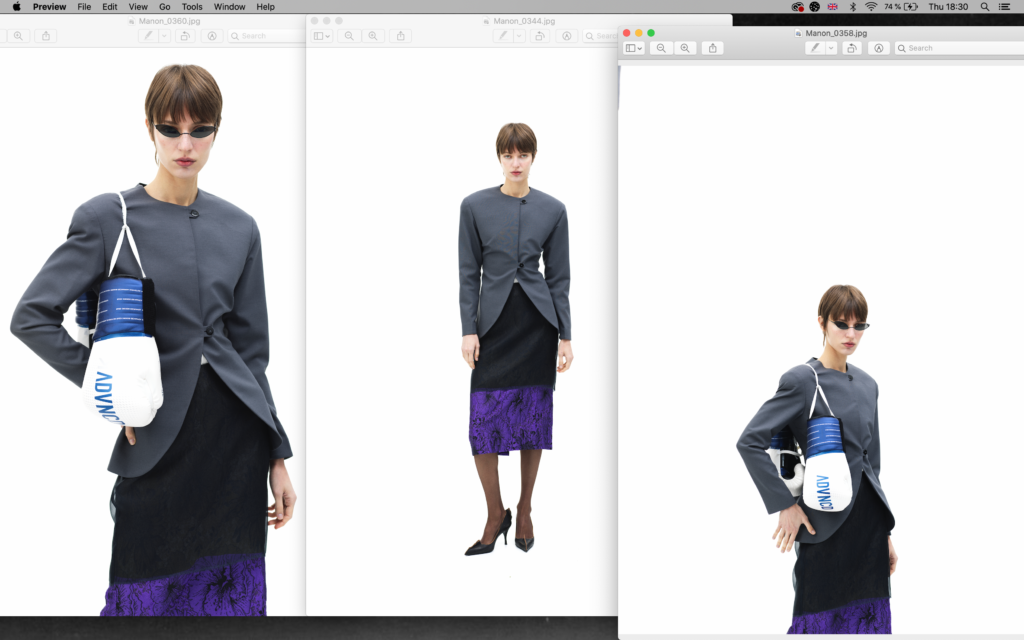Open the sidebar view dropdown in Manon_0344.jpg
The image size is (1024, 640).
click(x=321, y=36)
